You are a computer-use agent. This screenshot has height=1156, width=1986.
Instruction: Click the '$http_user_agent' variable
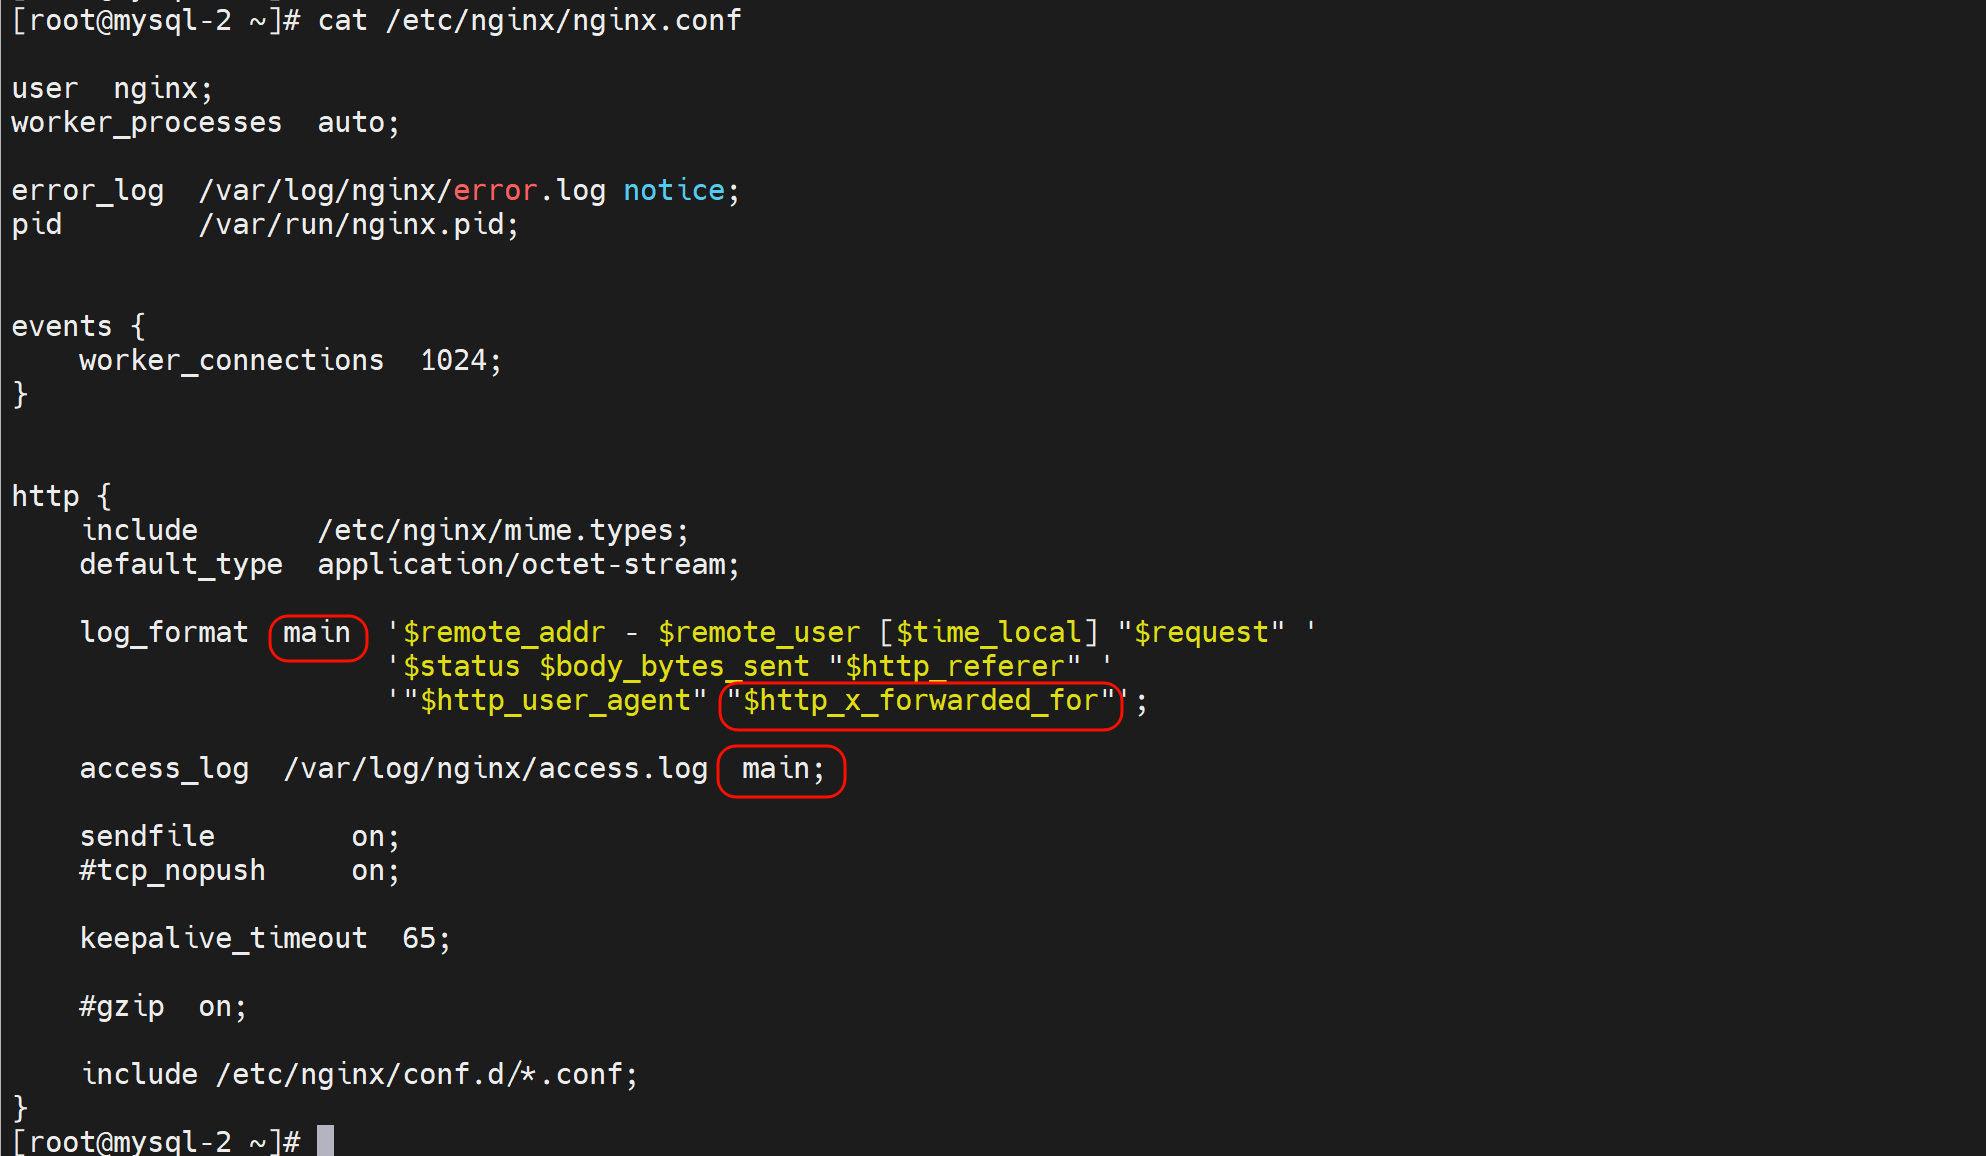pos(555,701)
